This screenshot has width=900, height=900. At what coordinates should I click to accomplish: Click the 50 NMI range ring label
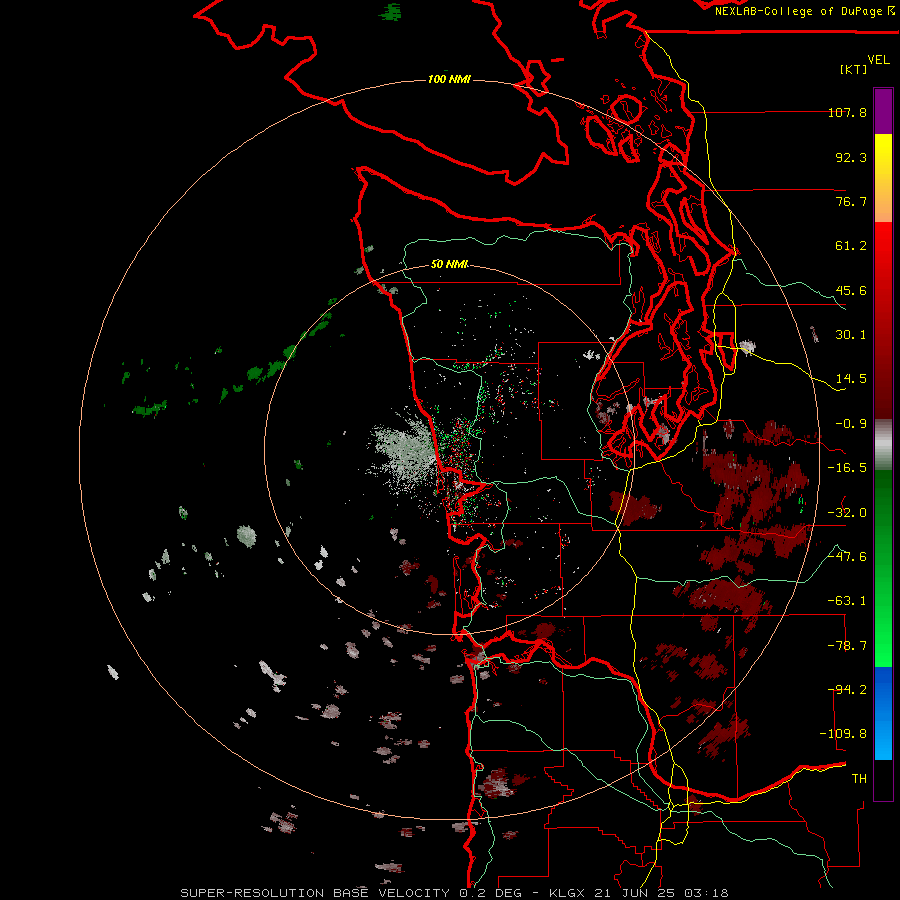click(x=449, y=264)
